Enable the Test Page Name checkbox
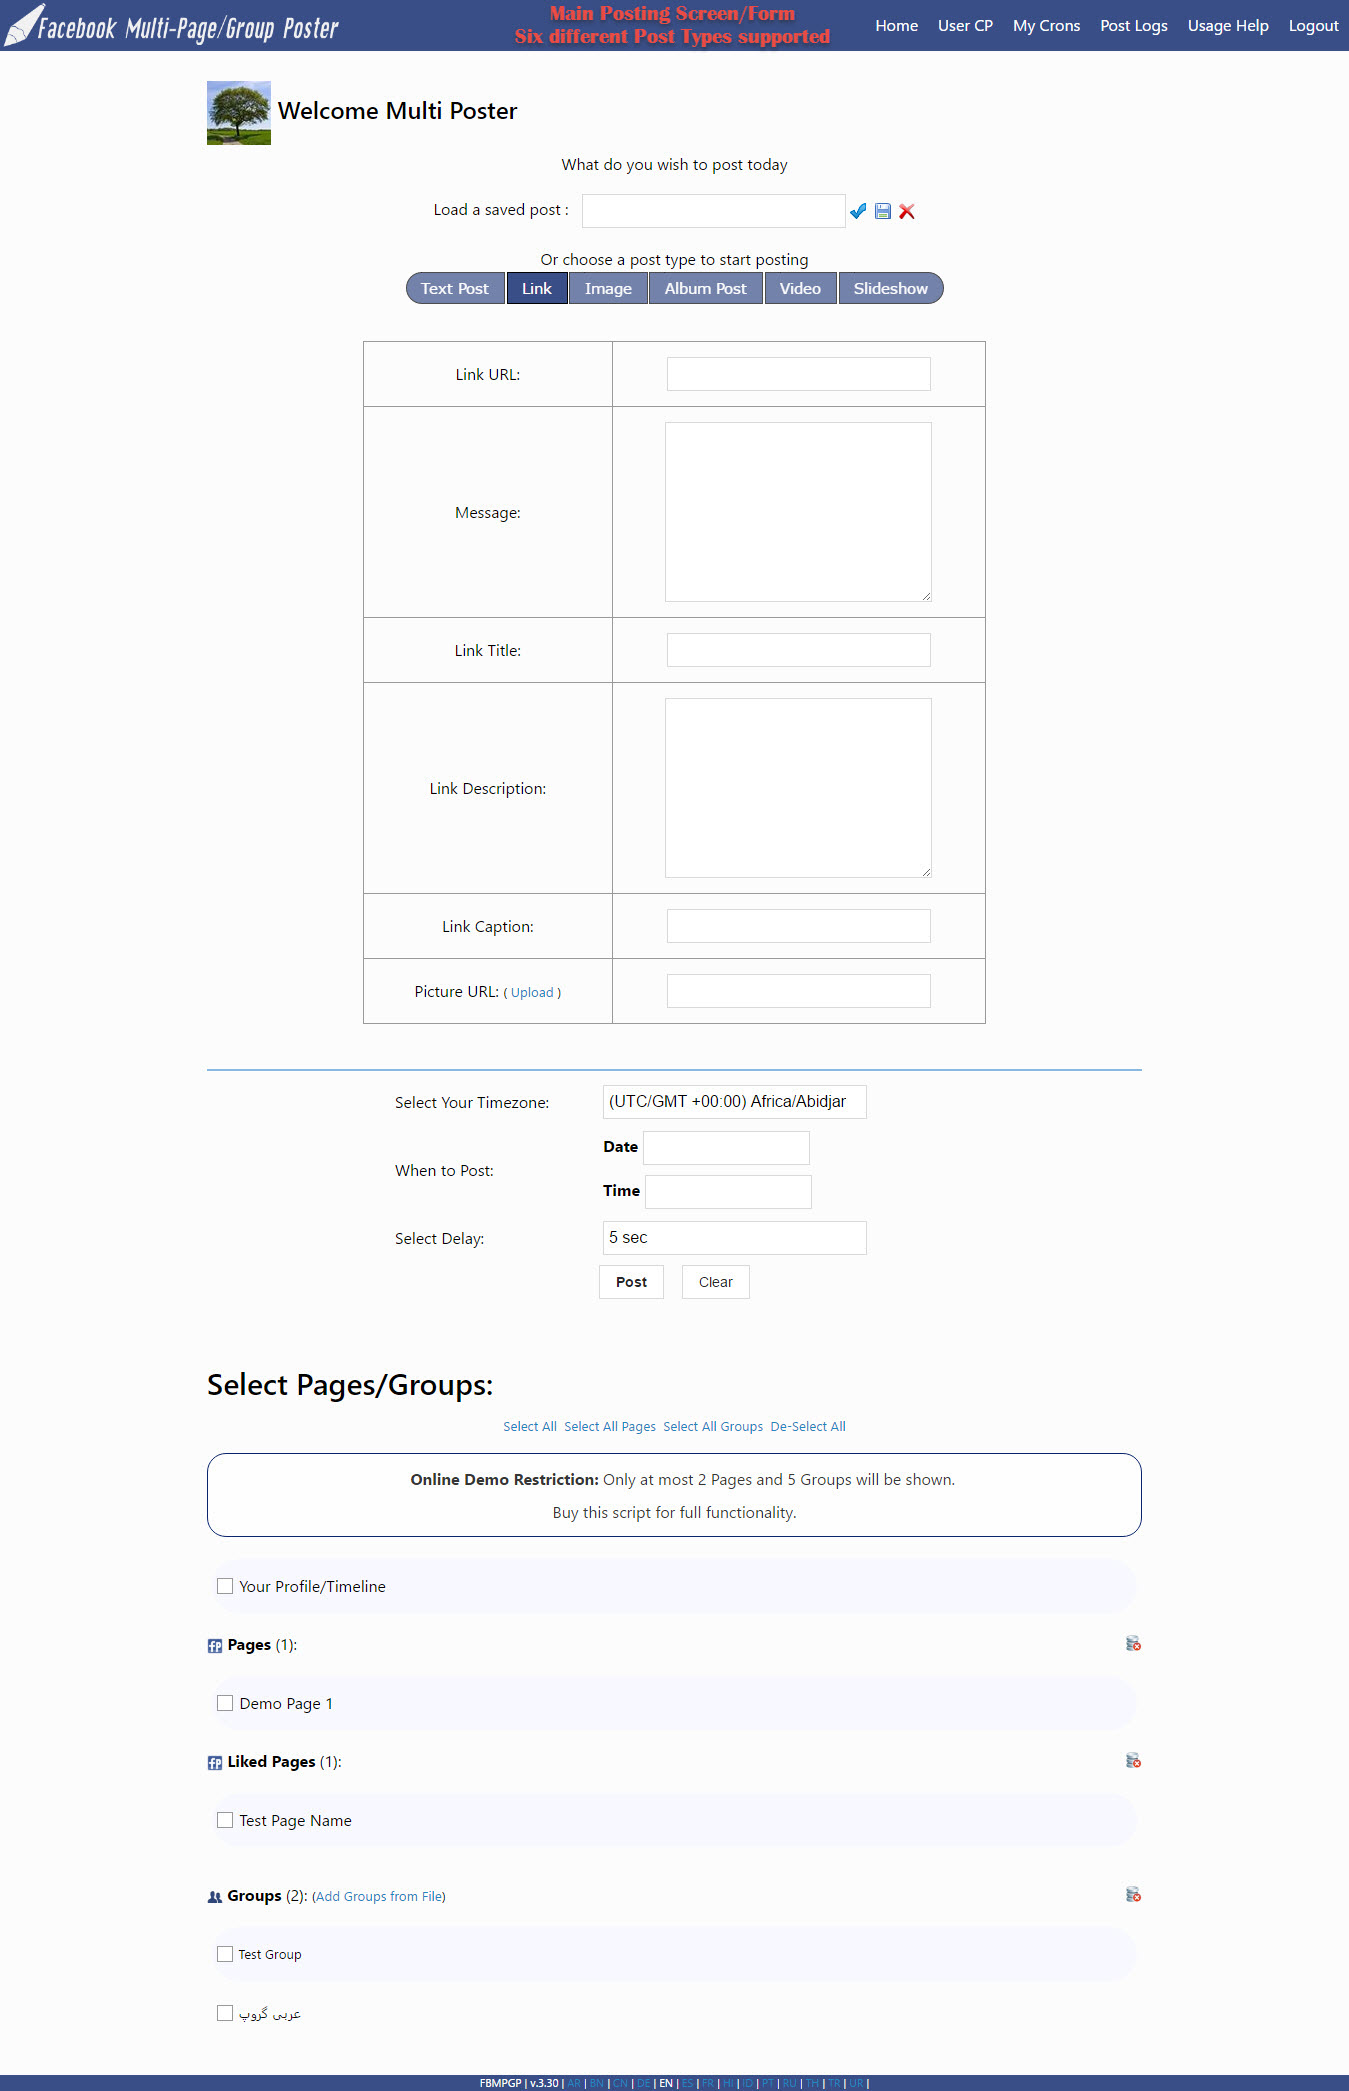The image size is (1349, 2091). pyautogui.click(x=225, y=1820)
